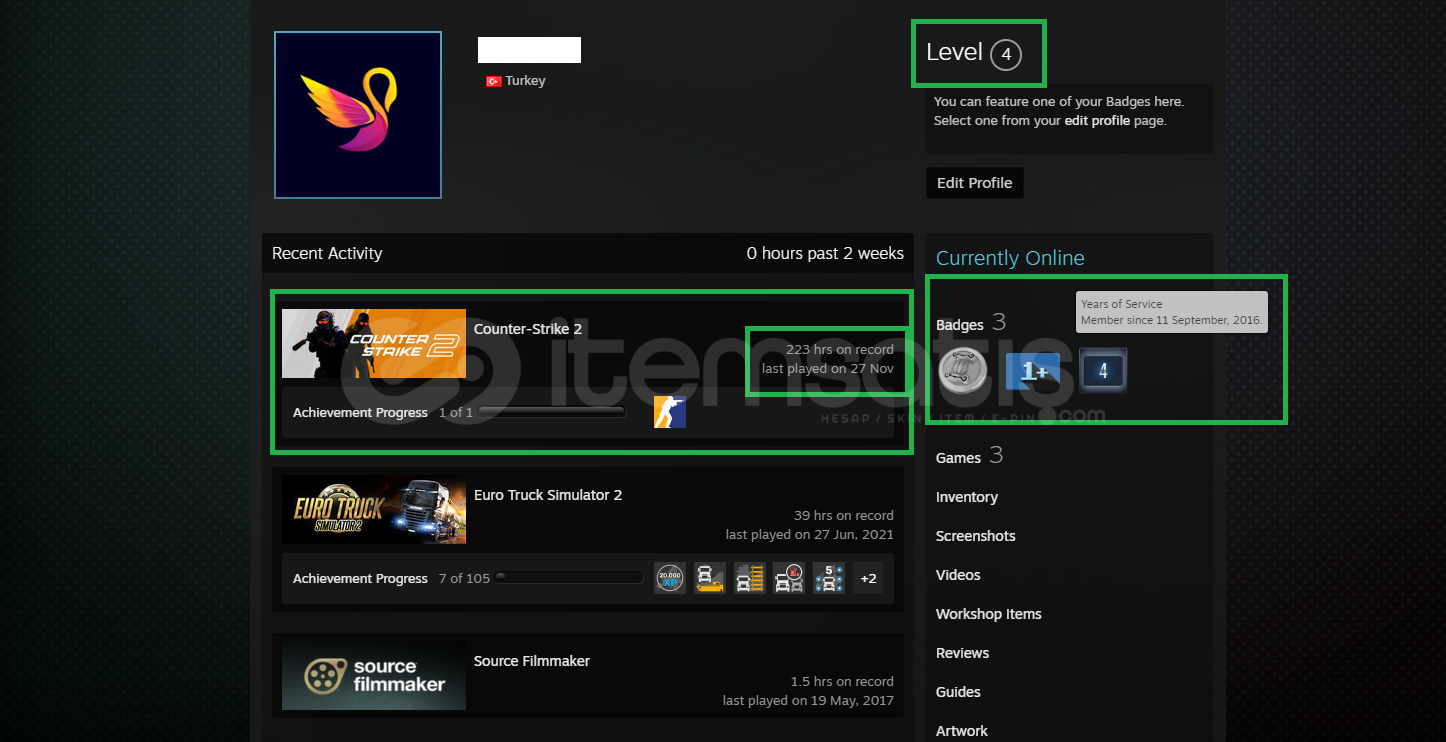Click the Level 4 circle badge
Viewport: 1446px width, 742px height.
click(x=1006, y=54)
